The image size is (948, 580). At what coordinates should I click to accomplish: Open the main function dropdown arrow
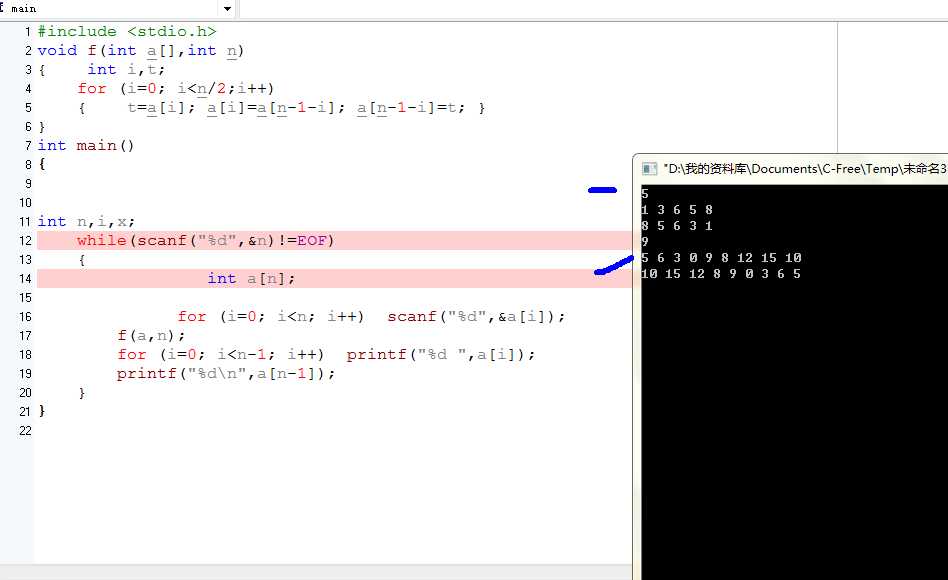coord(227,8)
